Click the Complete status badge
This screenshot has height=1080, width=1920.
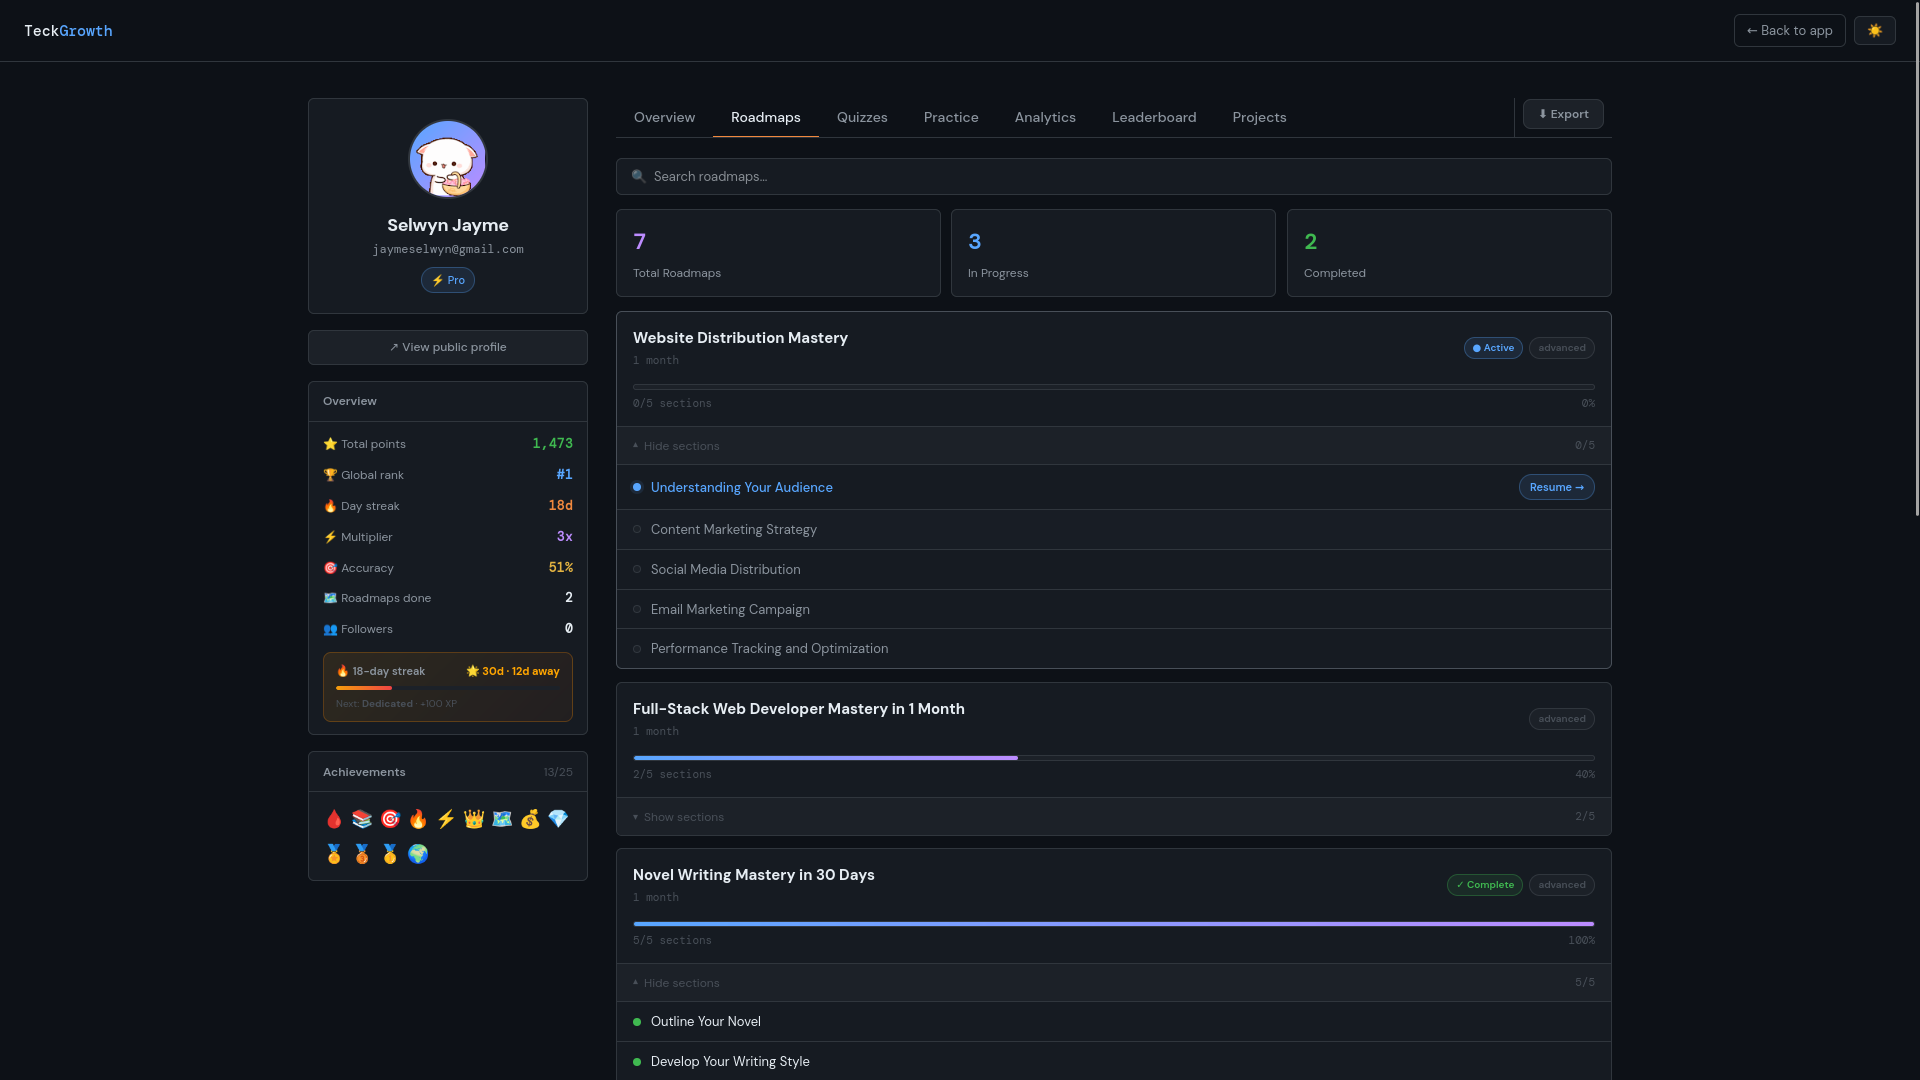[x=1484, y=885]
